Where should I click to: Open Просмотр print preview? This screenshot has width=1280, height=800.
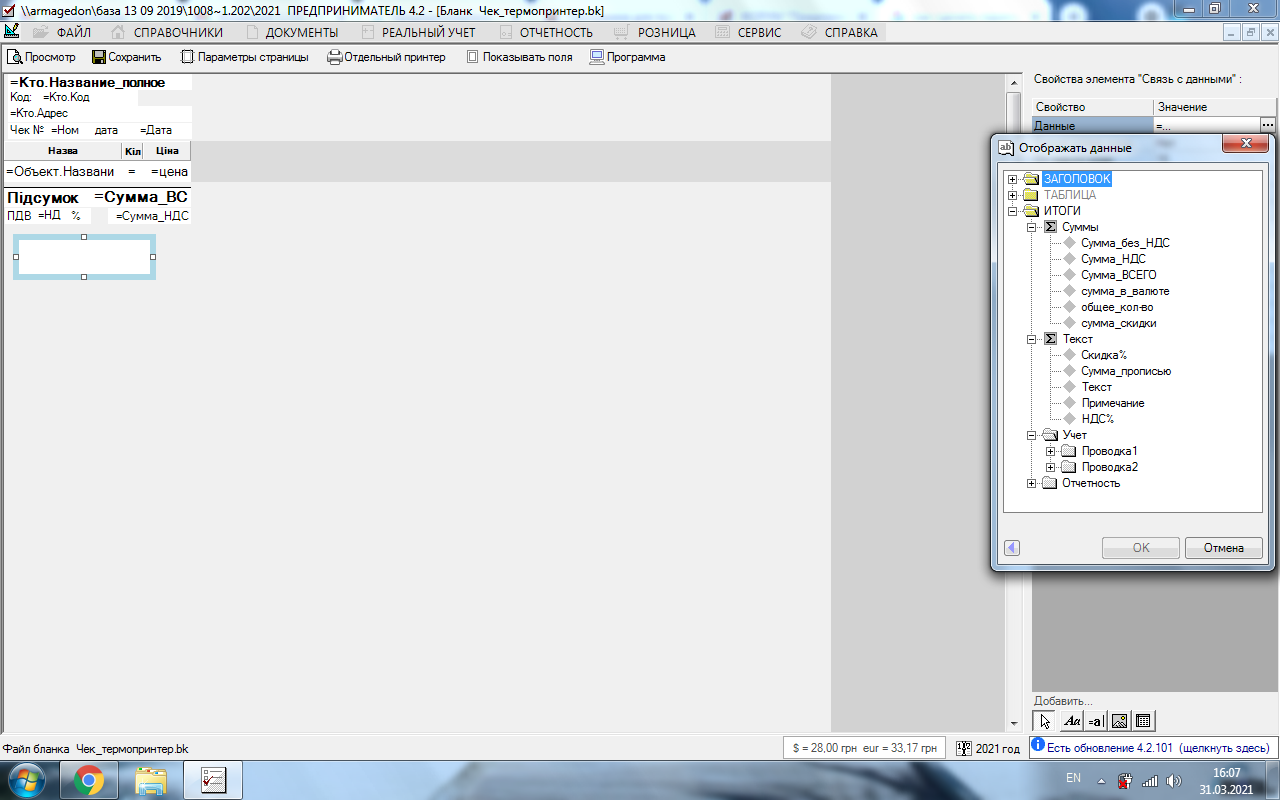41,57
